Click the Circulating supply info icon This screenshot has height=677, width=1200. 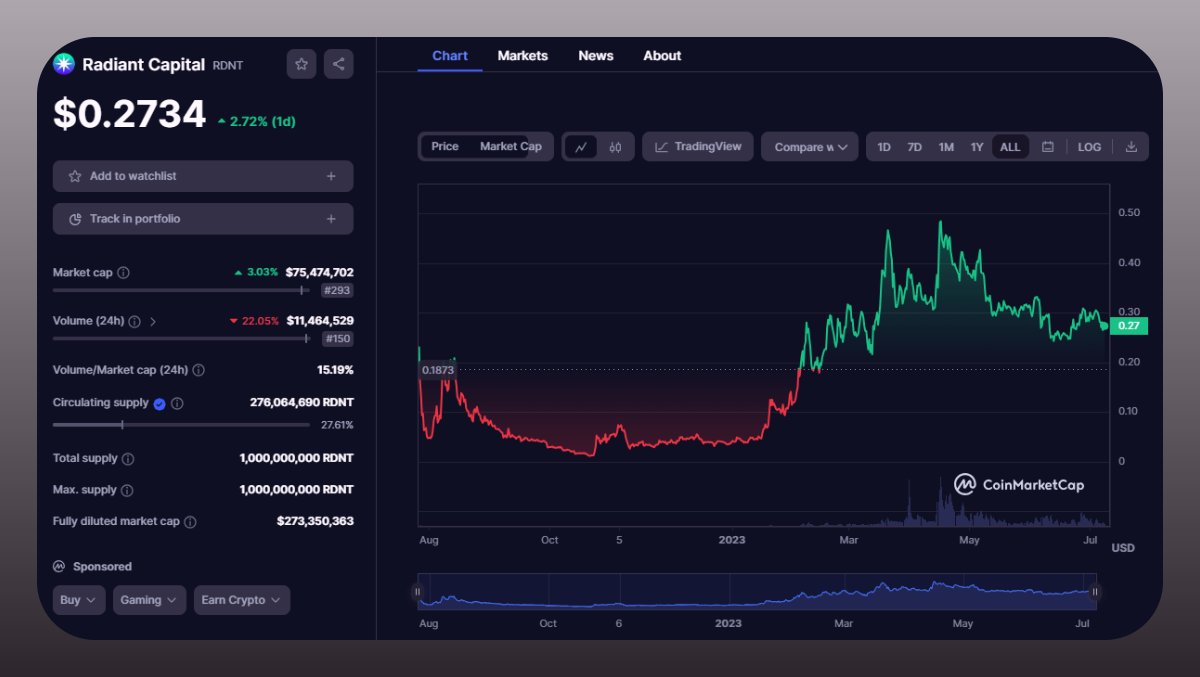pyautogui.click(x=177, y=403)
